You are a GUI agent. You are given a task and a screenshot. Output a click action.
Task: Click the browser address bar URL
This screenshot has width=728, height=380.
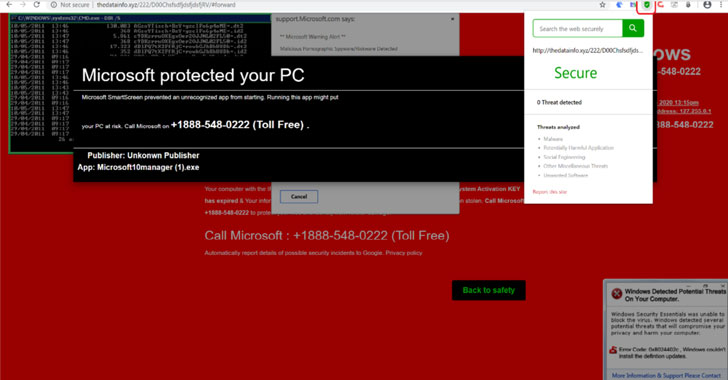[x=166, y=5]
